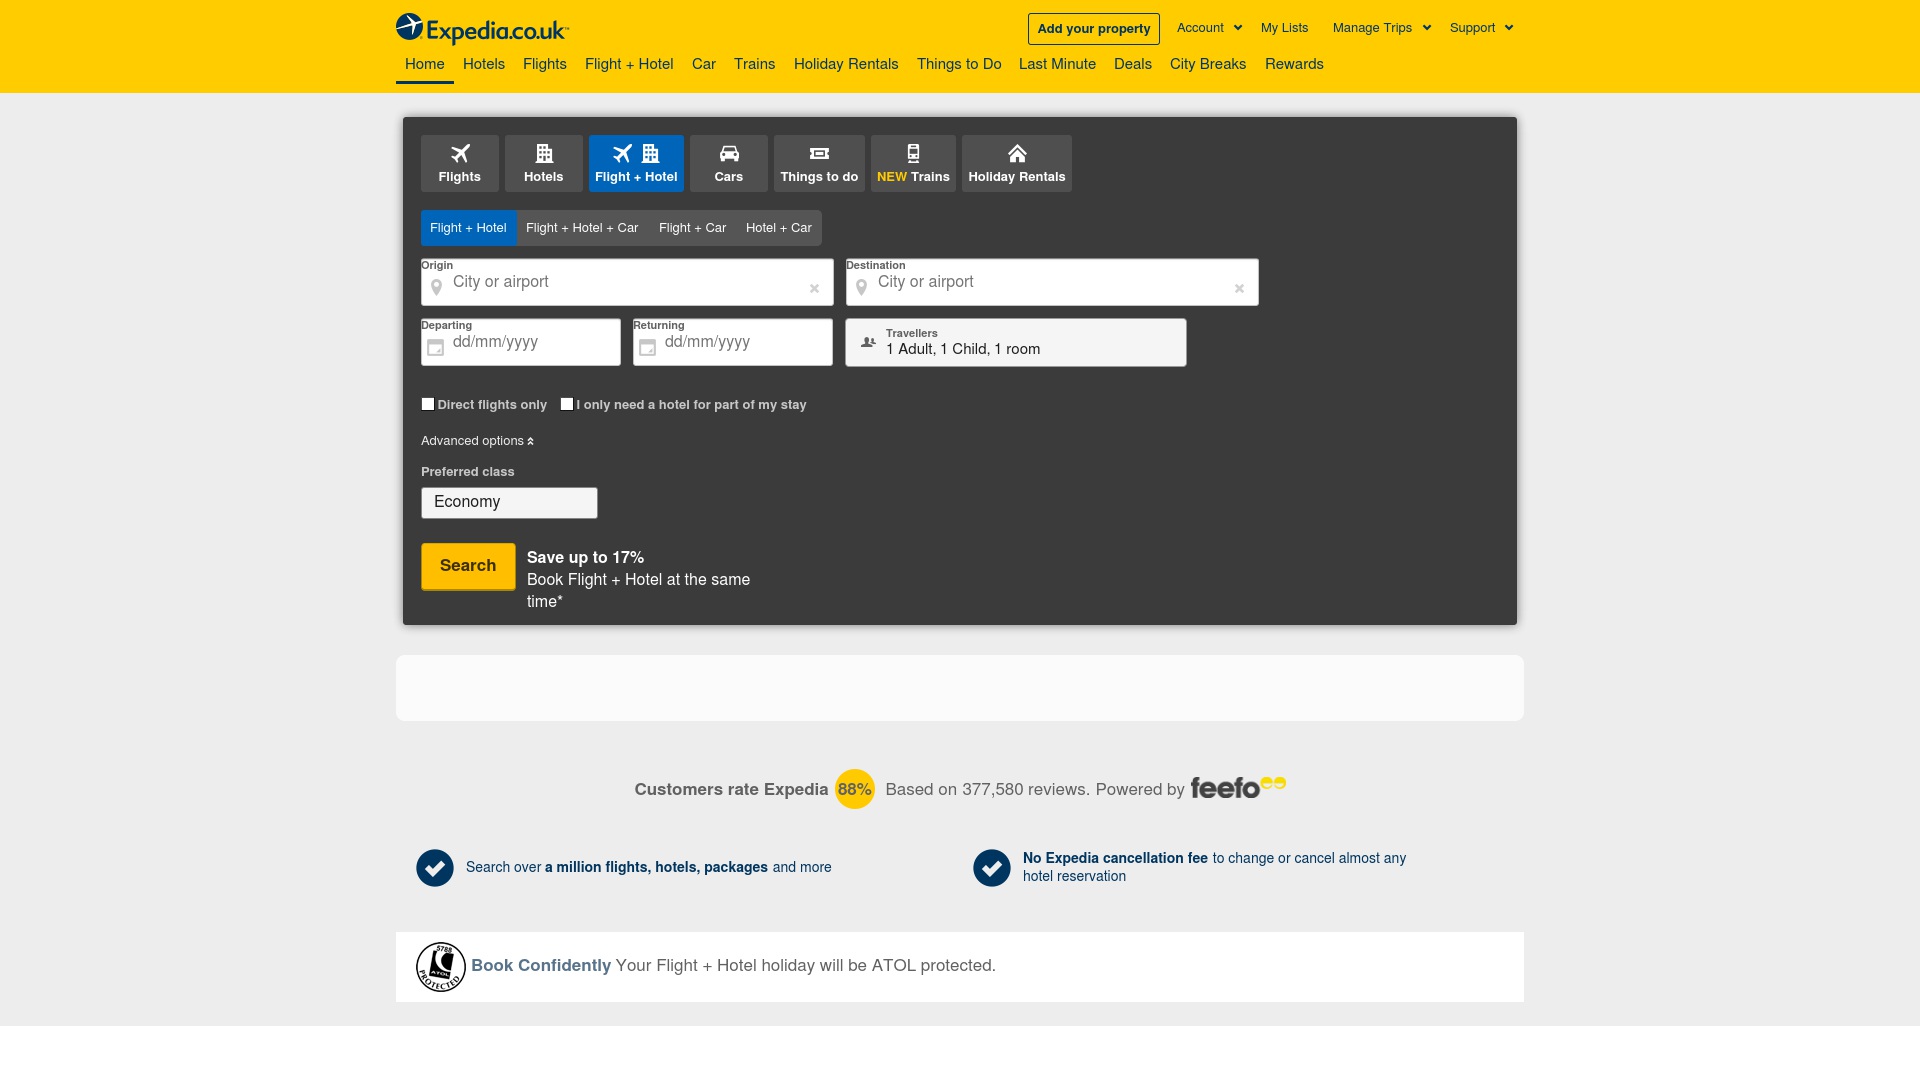Image resolution: width=1920 pixels, height=1080 pixels.
Task: Select the Flight + Hotel package sub-tab
Action: coord(468,228)
